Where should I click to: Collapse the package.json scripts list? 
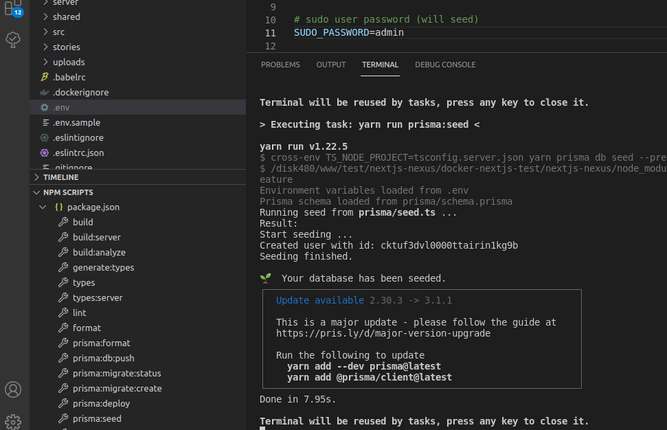point(43,207)
